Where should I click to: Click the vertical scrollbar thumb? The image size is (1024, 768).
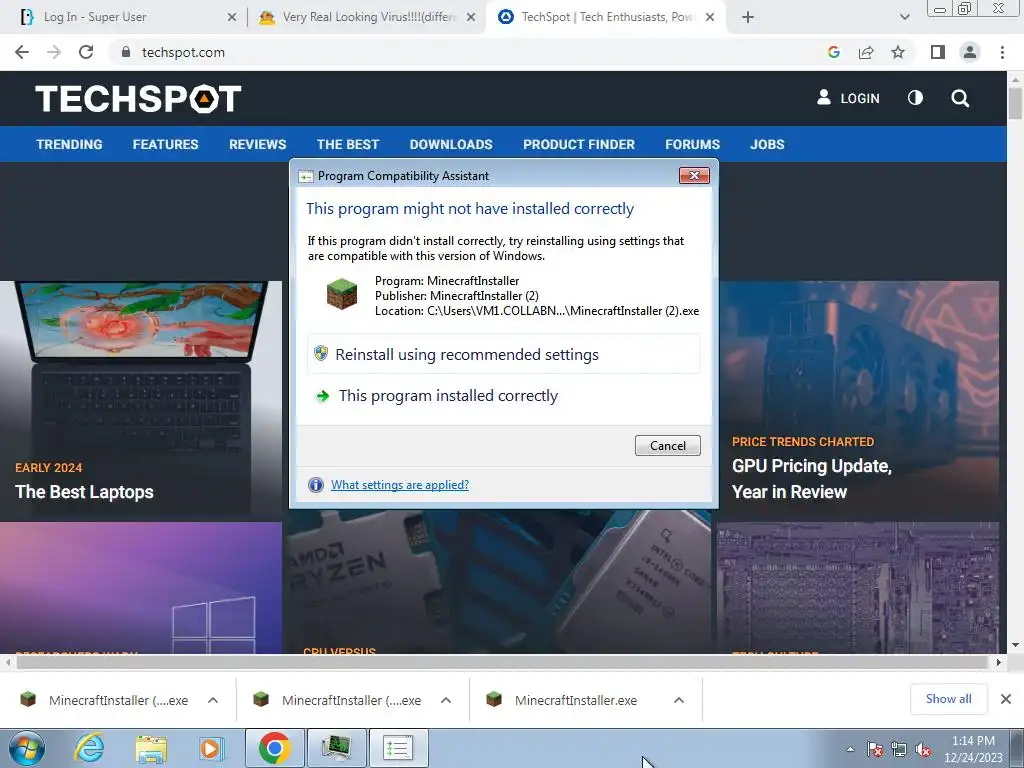tap(1016, 103)
